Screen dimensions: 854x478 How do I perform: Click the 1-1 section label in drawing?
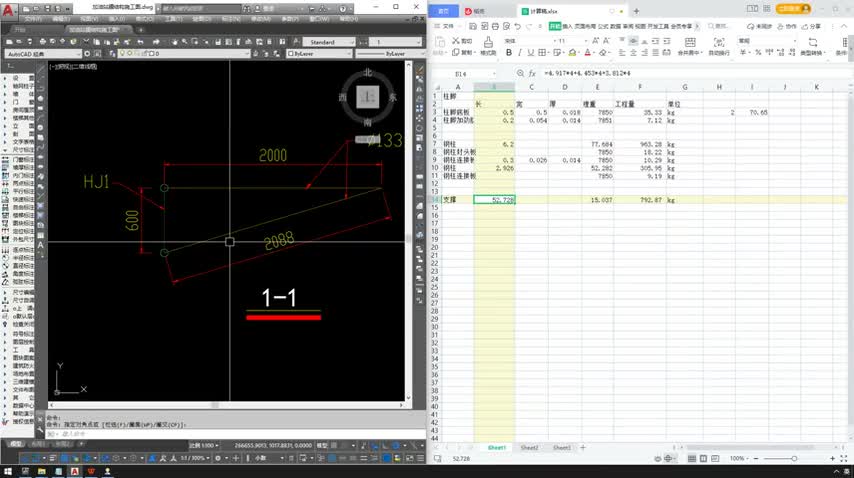pyautogui.click(x=279, y=298)
